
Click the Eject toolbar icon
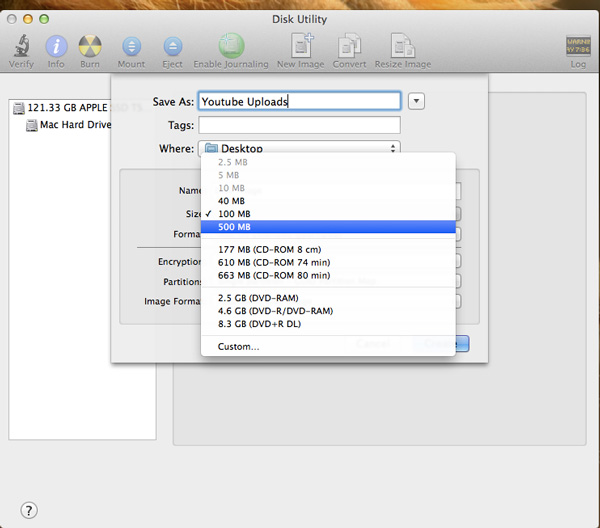tap(173, 46)
